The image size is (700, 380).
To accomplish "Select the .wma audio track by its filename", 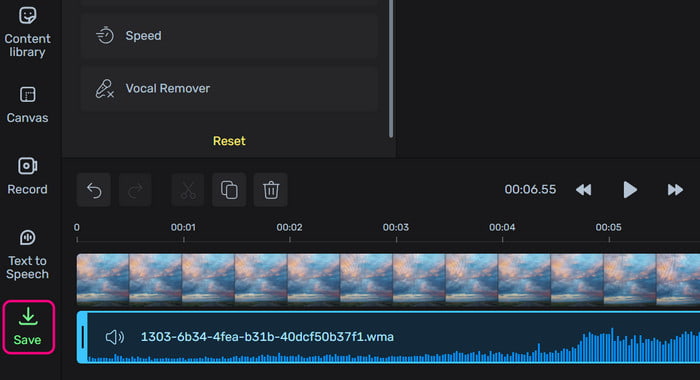I will pos(267,337).
